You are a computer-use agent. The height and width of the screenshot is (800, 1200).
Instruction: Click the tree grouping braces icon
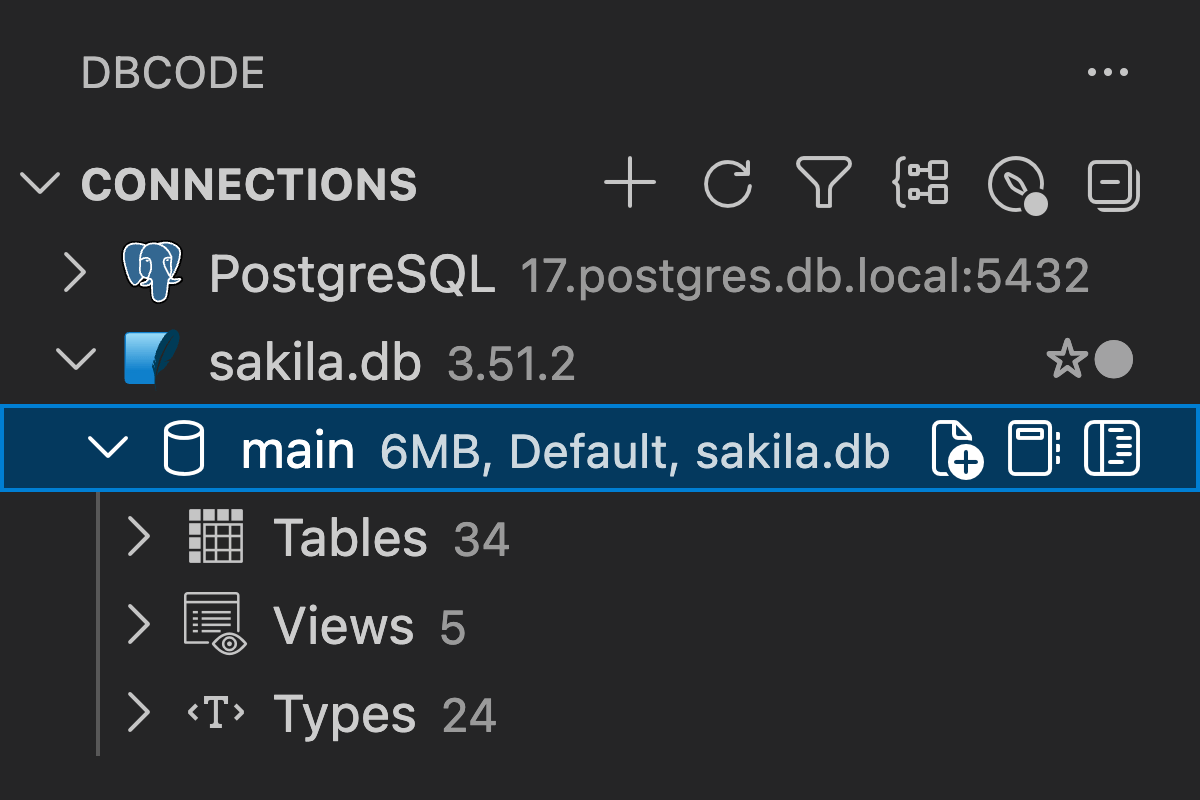pos(919,184)
